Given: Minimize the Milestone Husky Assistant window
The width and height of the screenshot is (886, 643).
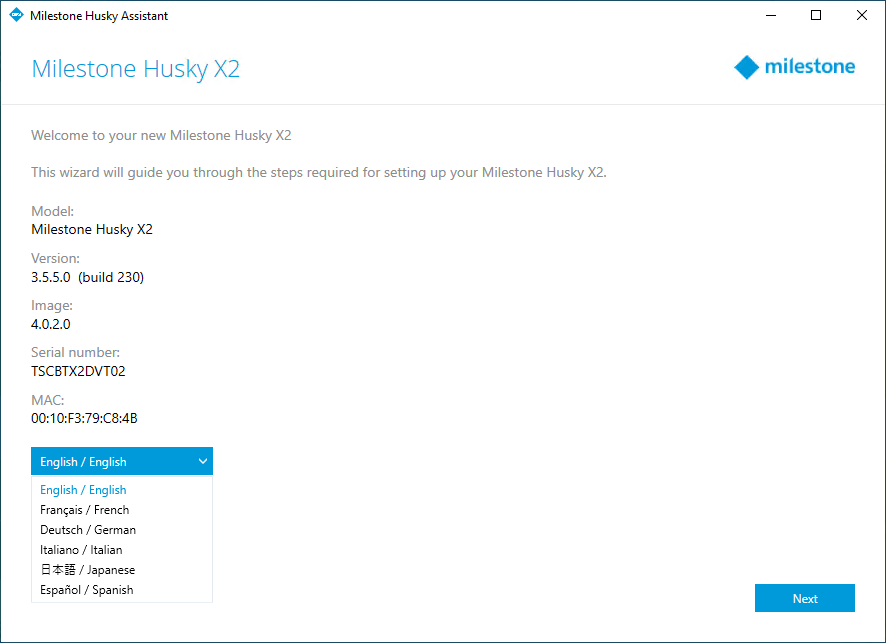Looking at the screenshot, I should (771, 15).
